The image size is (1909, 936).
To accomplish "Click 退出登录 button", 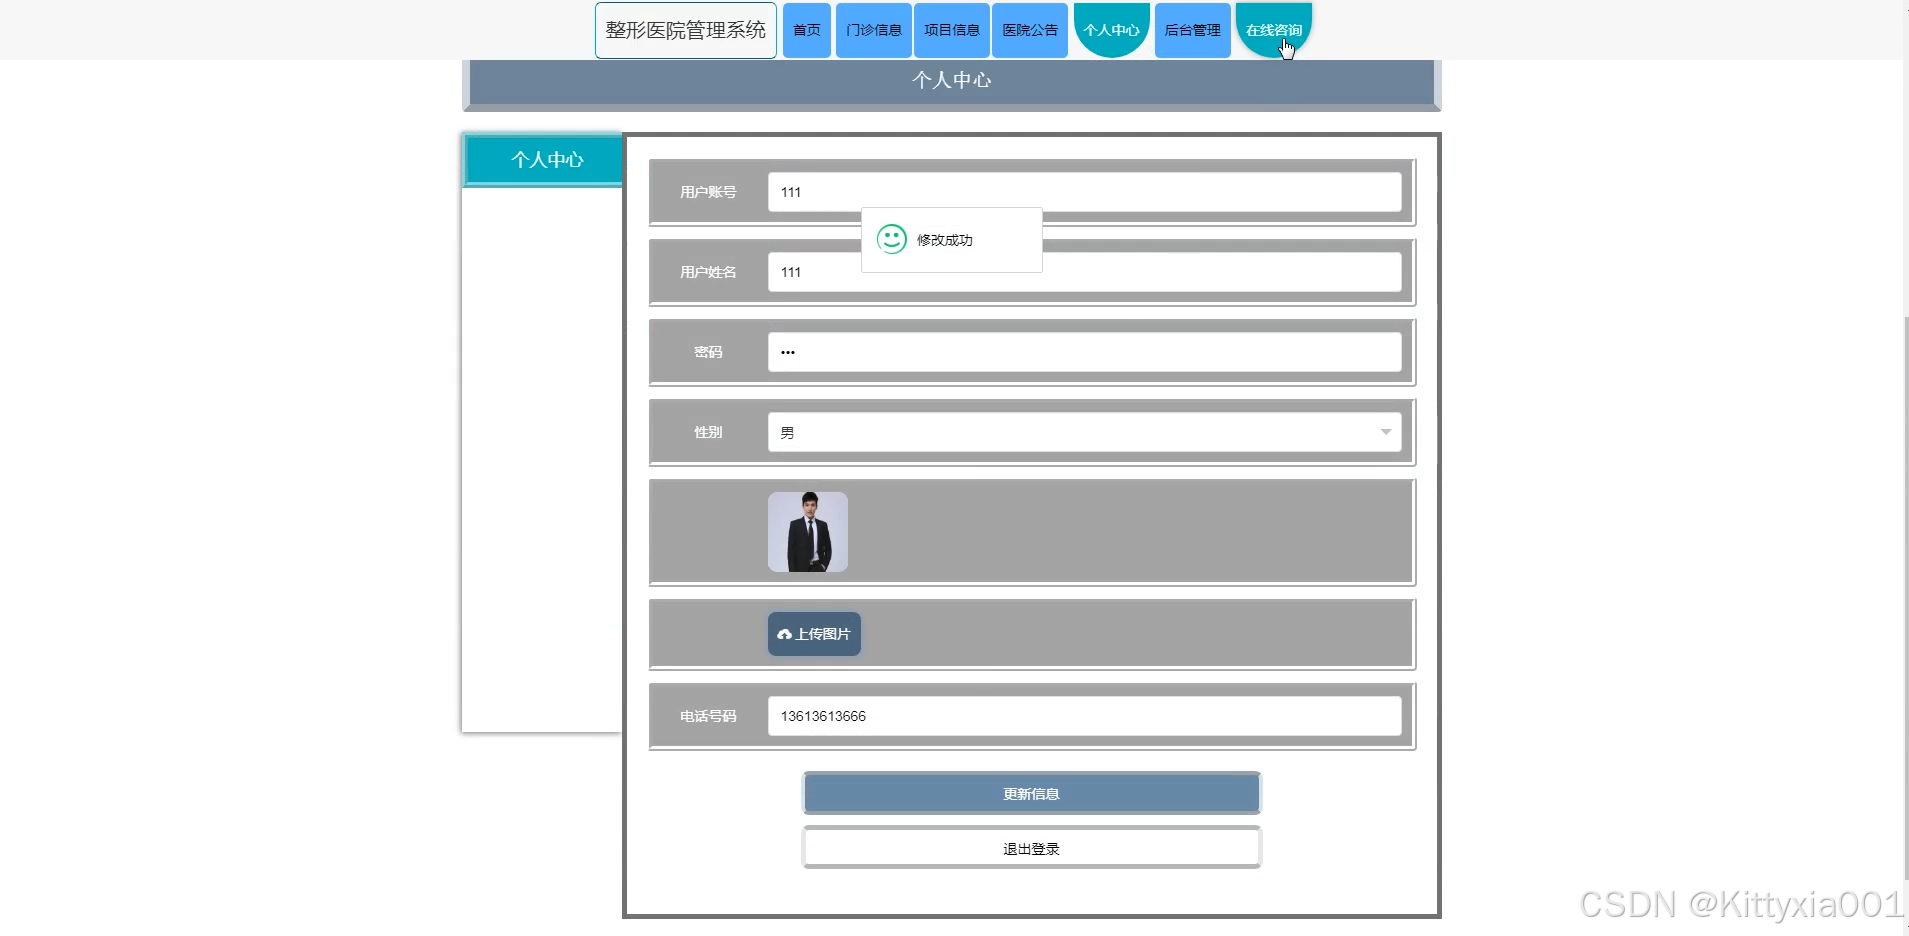I will coord(1031,848).
